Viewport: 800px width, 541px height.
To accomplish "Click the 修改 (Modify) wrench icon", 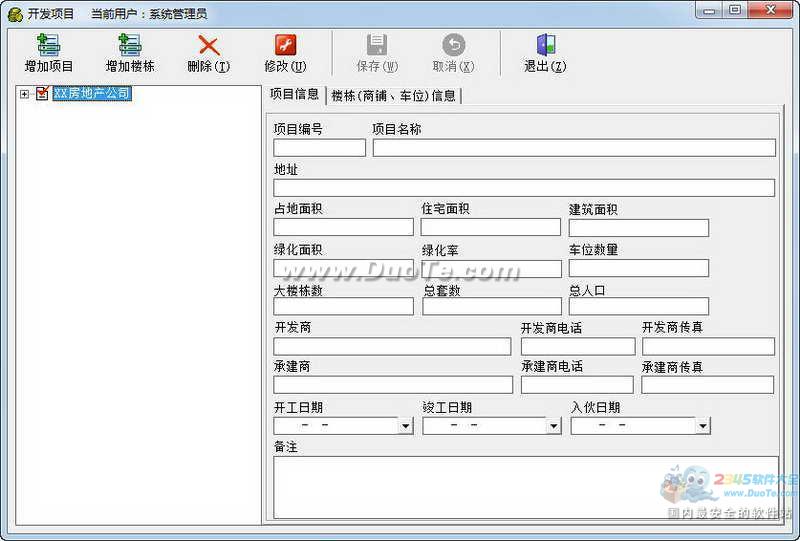I will (285, 46).
